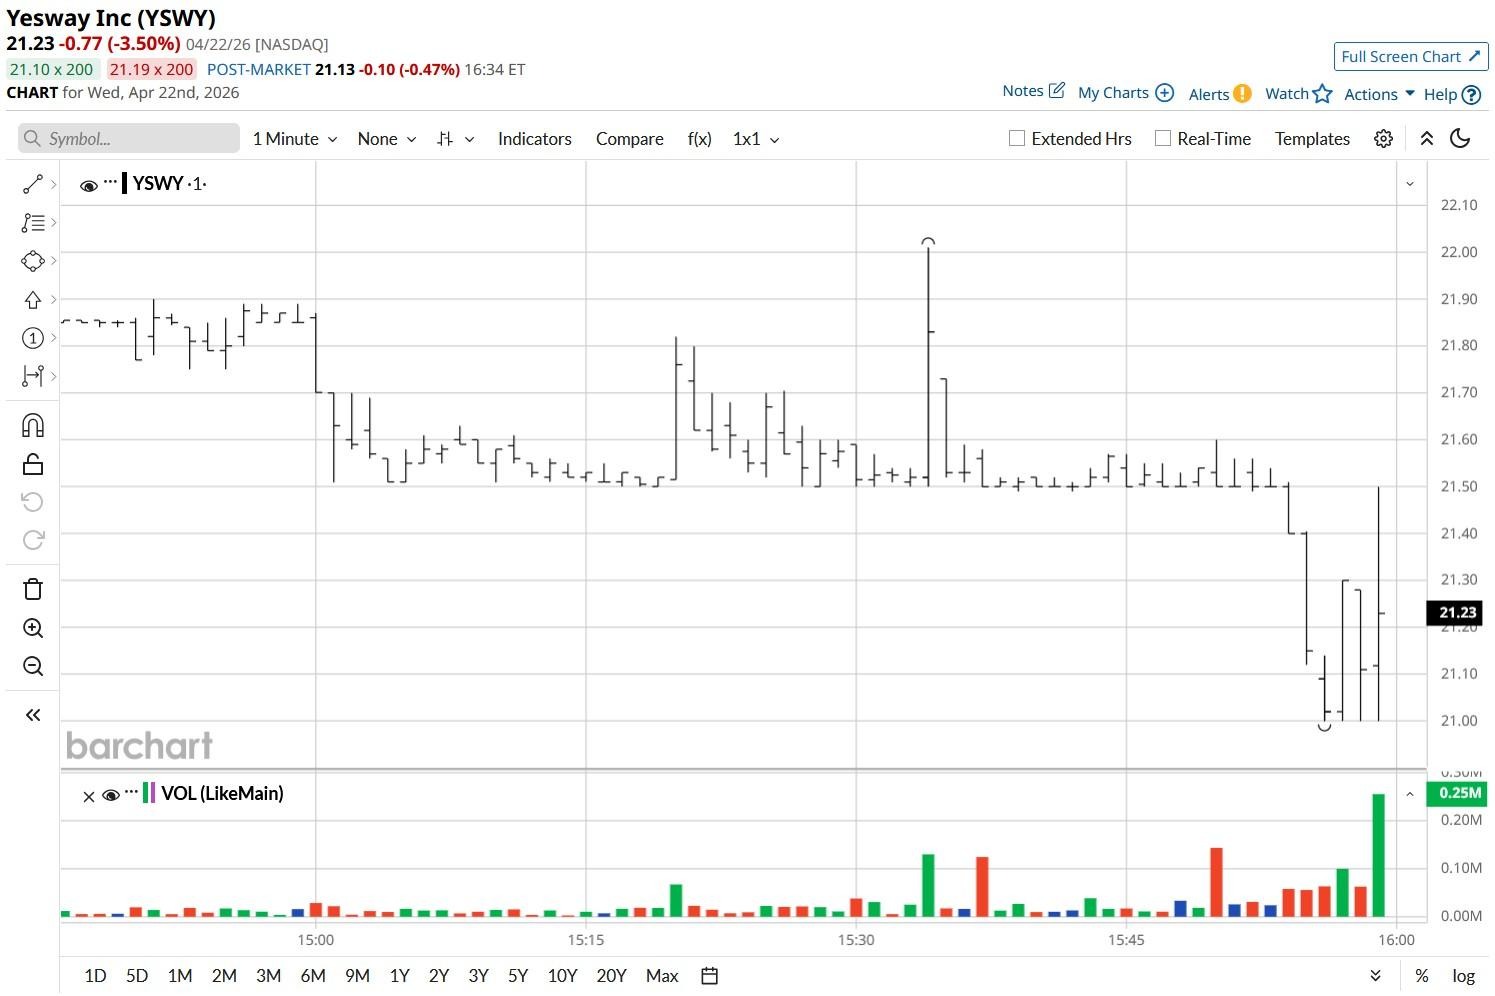
Task: Open the bar type selector
Action: point(455,139)
